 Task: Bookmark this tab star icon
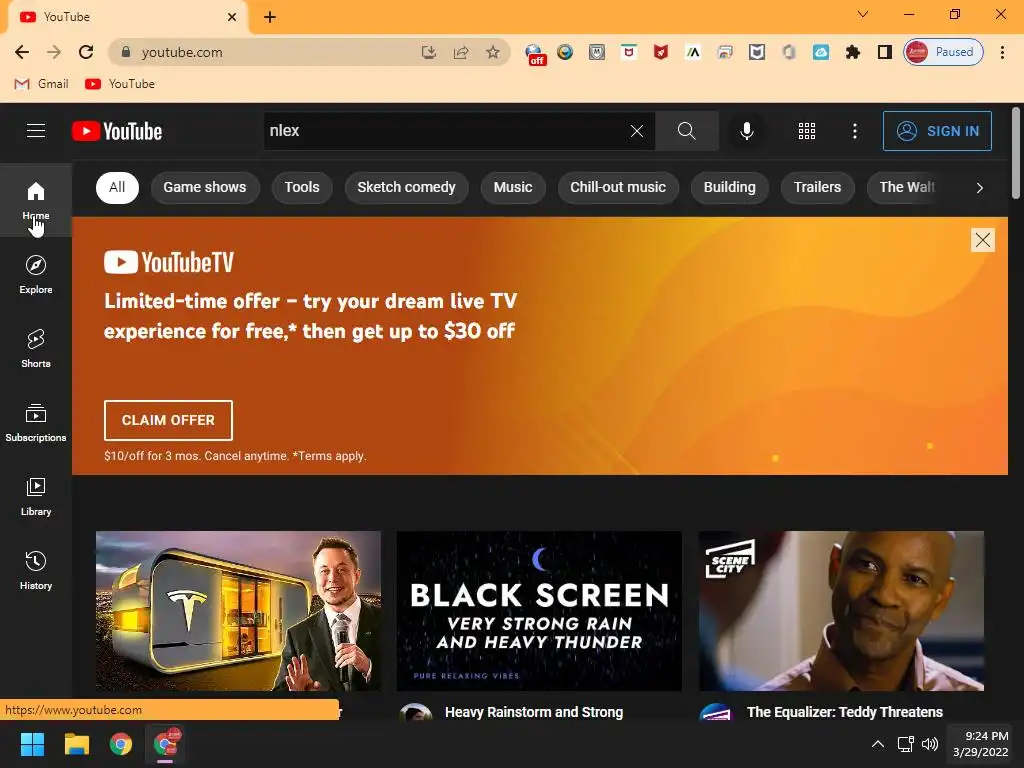click(492, 52)
